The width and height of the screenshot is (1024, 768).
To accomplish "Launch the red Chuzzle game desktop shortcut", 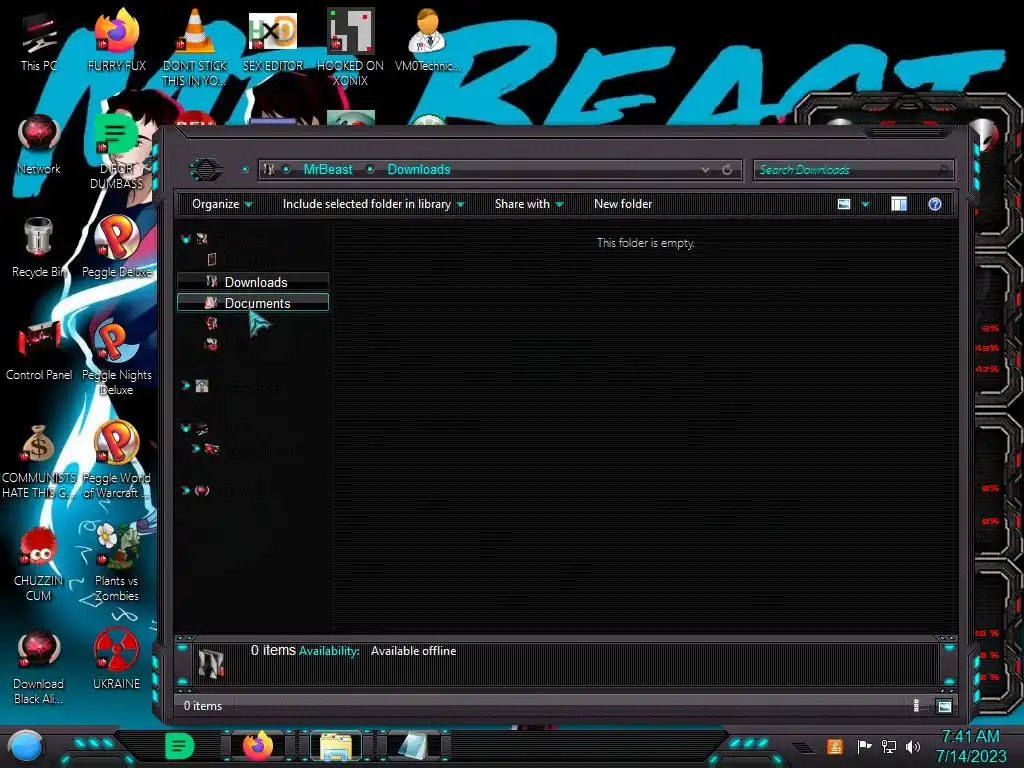I will (x=39, y=564).
